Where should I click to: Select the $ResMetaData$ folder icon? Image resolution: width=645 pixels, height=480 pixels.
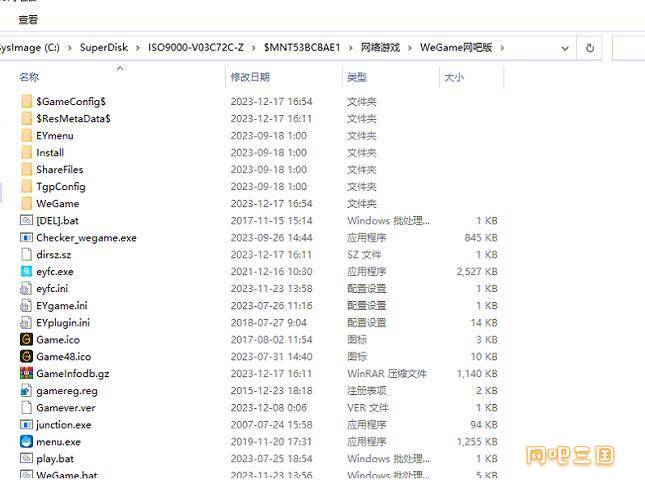[26, 118]
